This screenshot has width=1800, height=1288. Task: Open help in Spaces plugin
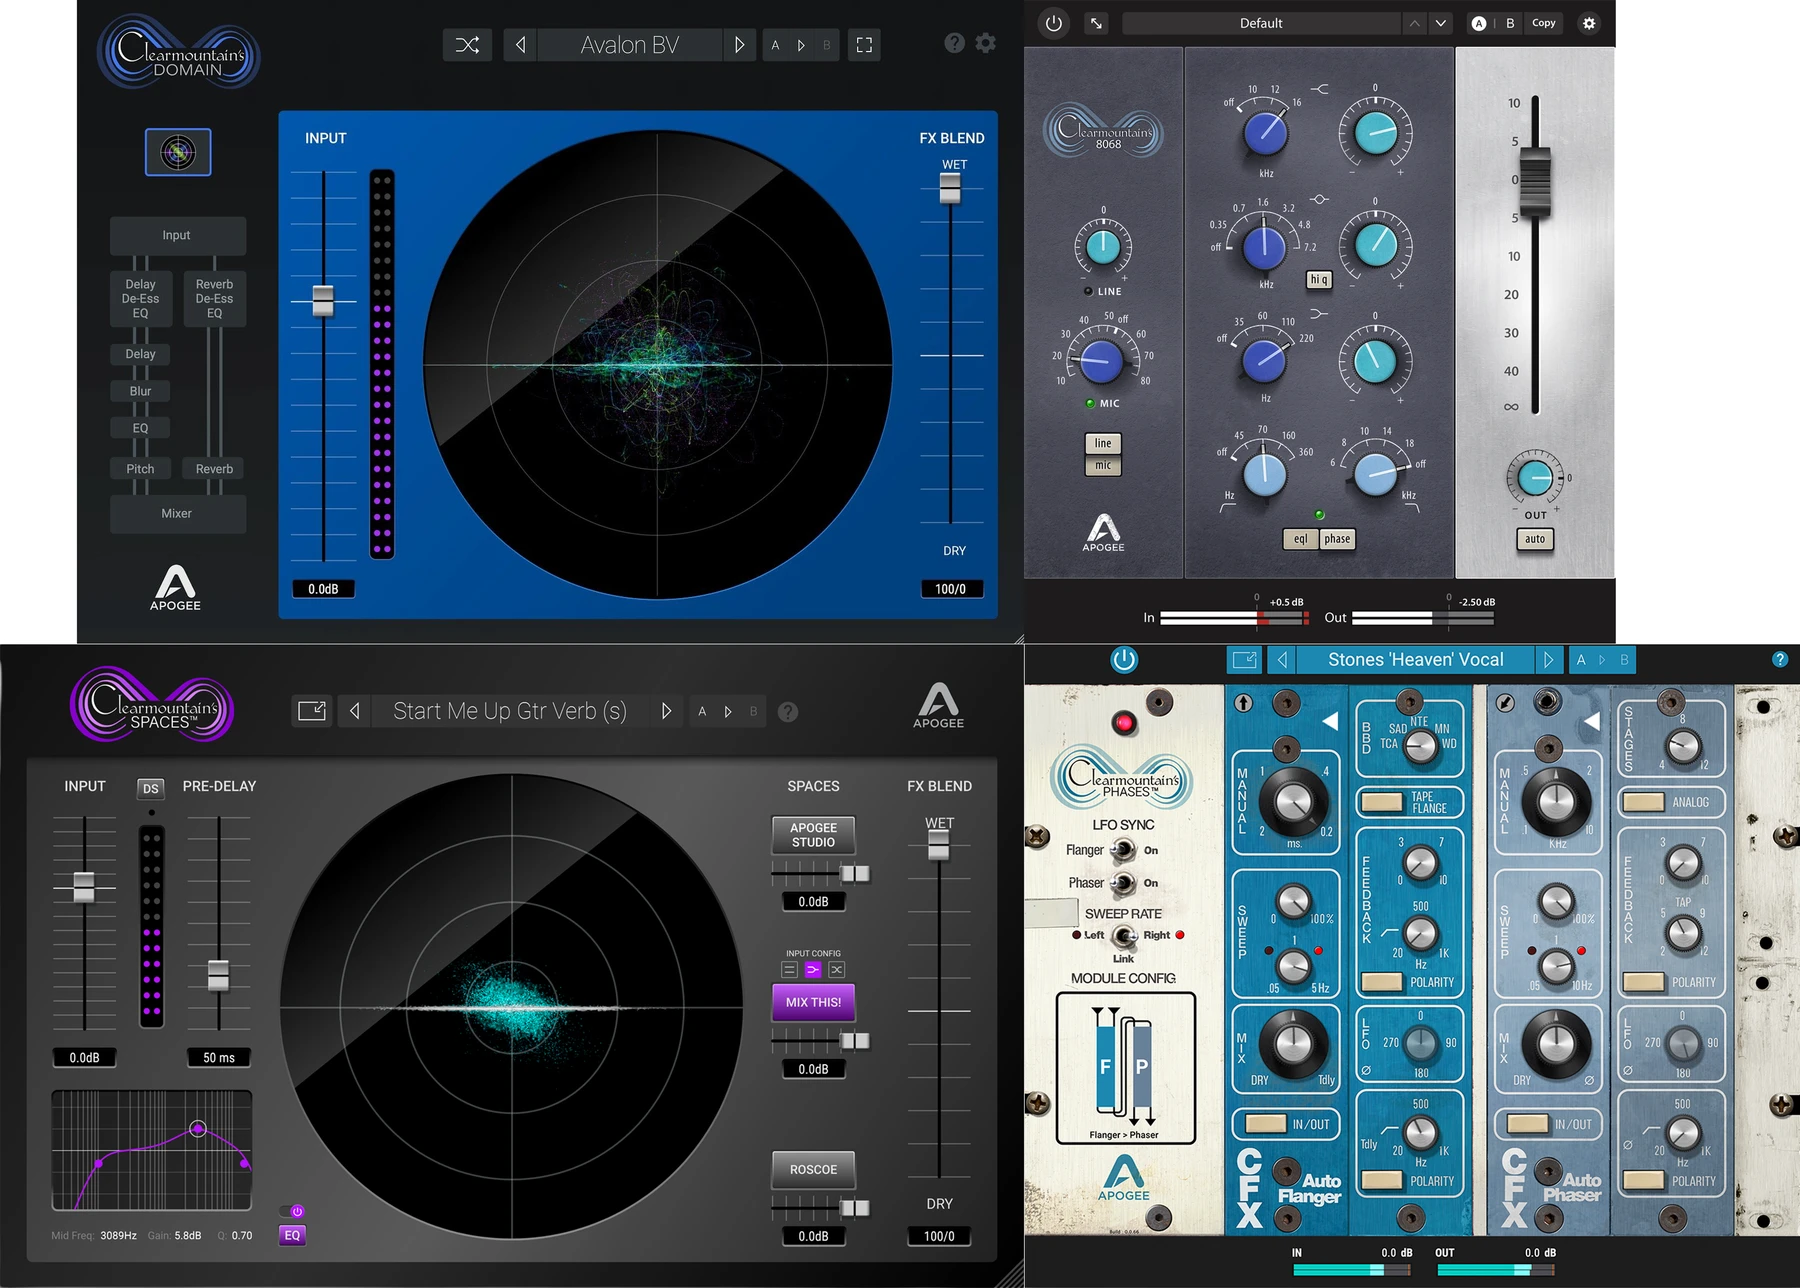click(x=788, y=712)
